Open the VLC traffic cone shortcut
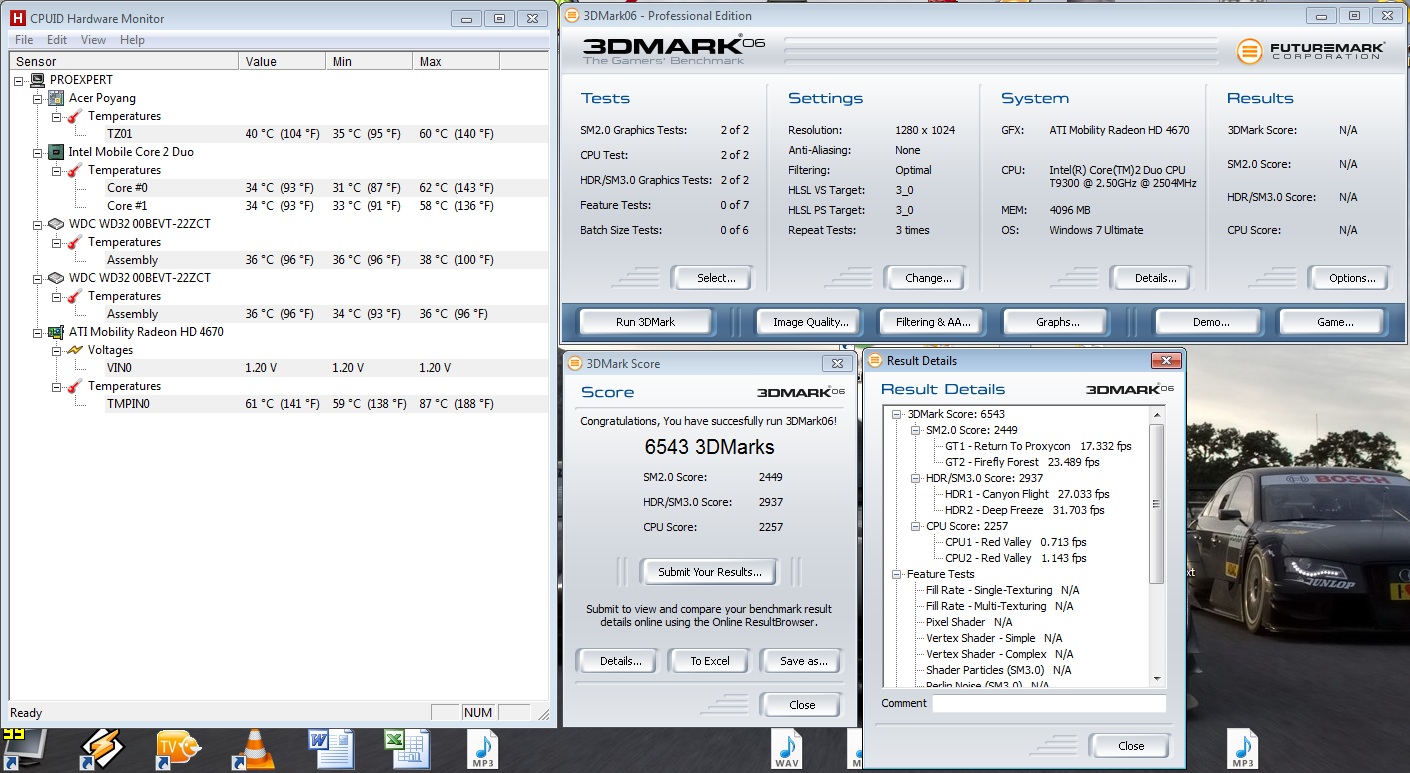The height and width of the screenshot is (773, 1410). [253, 751]
